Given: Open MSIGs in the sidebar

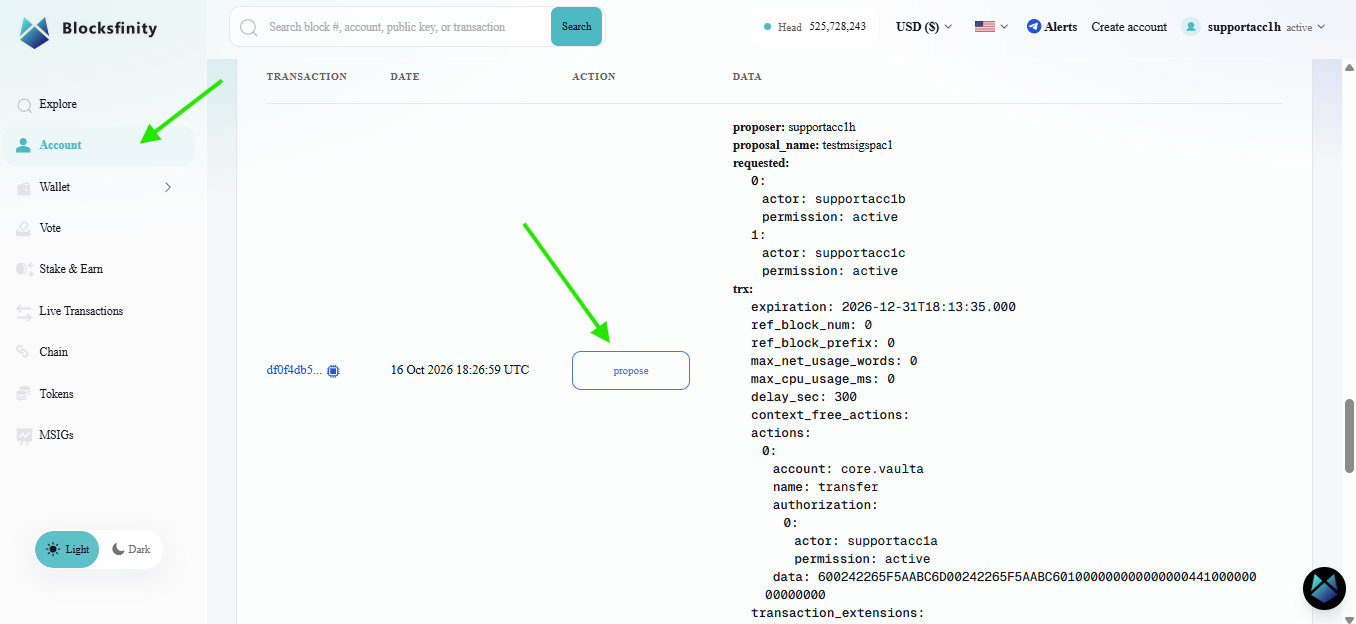Looking at the screenshot, I should pos(56,435).
